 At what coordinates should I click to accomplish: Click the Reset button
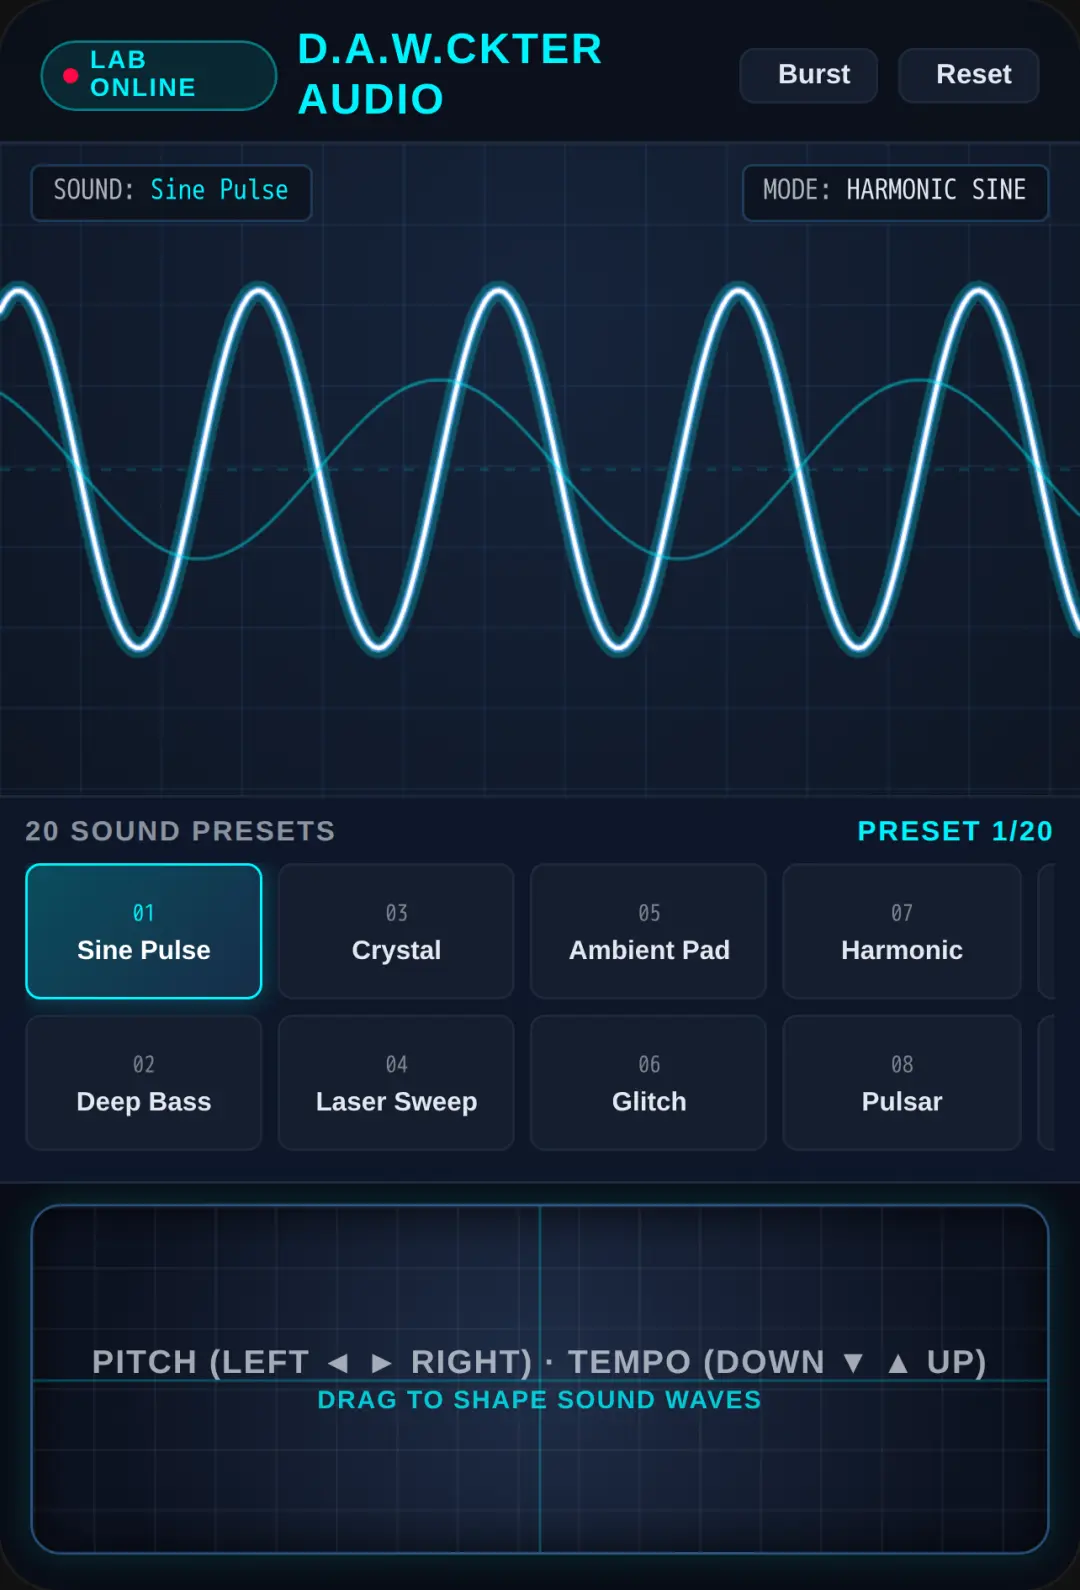[x=968, y=75]
